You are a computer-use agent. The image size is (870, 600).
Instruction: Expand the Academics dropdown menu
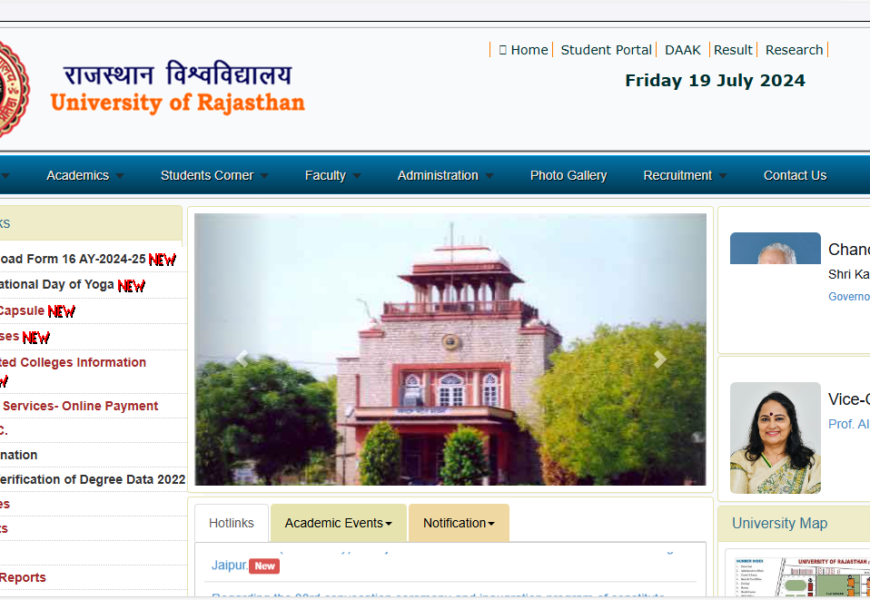pos(85,175)
